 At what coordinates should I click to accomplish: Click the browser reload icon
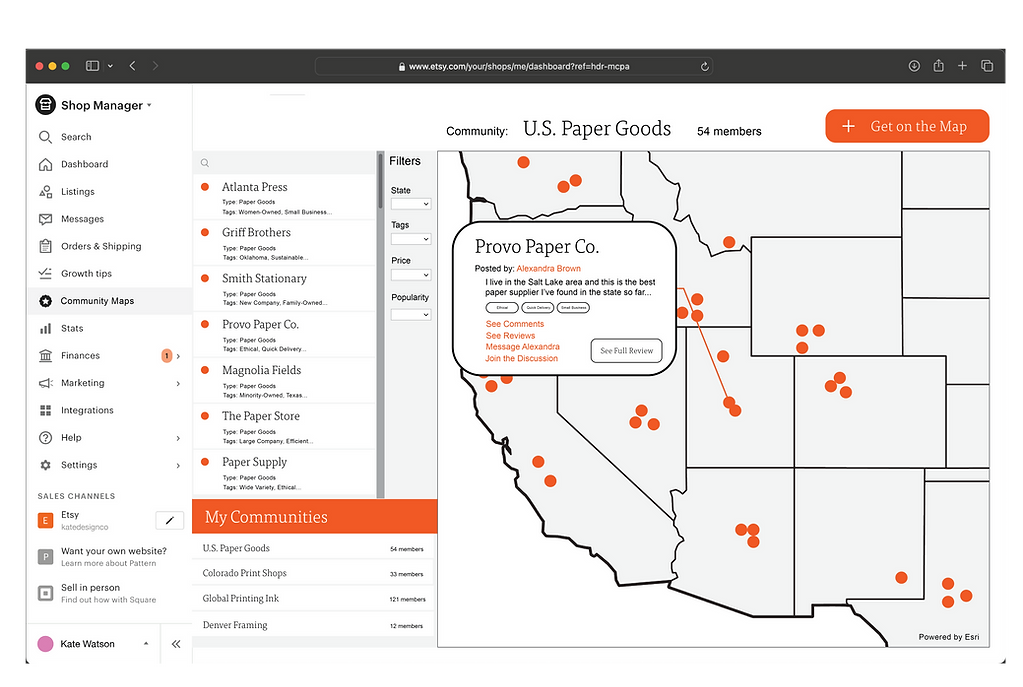705,67
